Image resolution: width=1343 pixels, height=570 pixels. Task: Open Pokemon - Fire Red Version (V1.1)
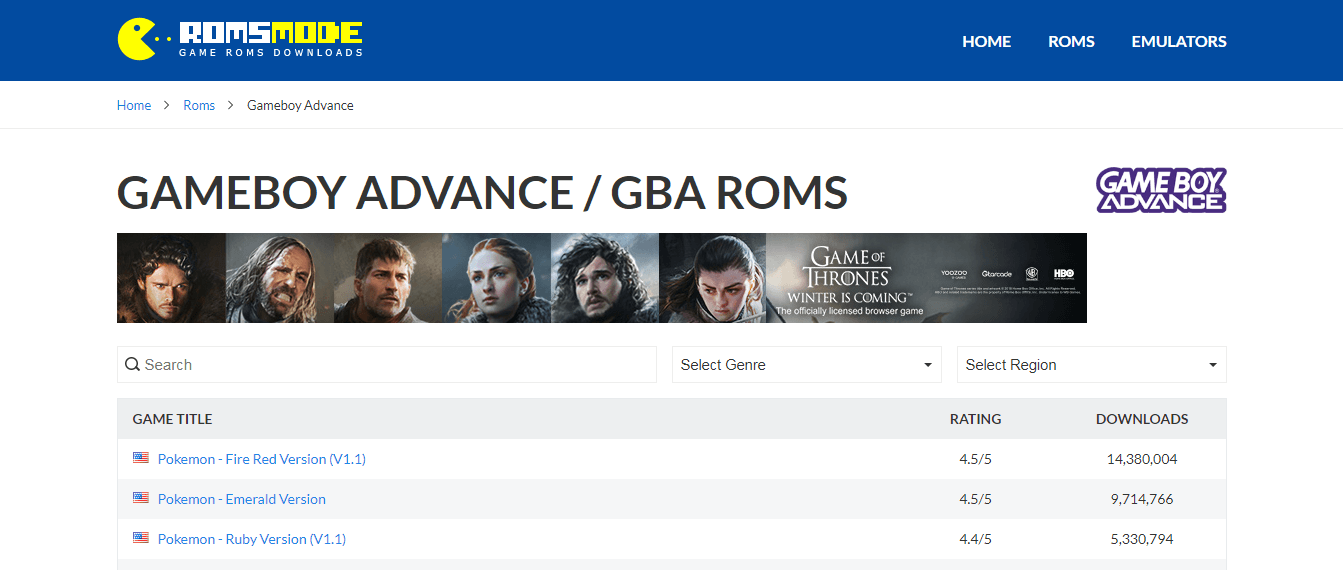262,459
